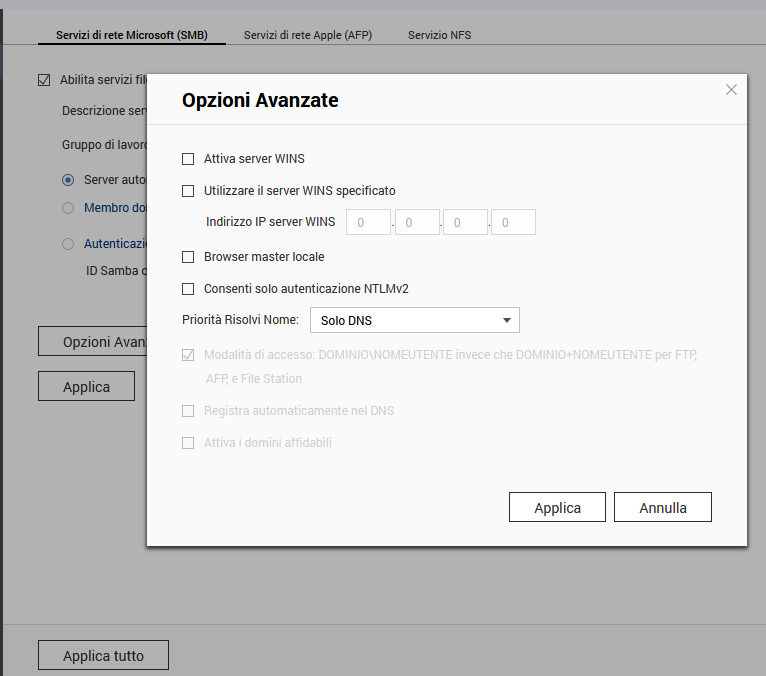Viewport: 766px width, 676px height.
Task: Check Utilizzare il server WINS specificato
Action: point(188,191)
